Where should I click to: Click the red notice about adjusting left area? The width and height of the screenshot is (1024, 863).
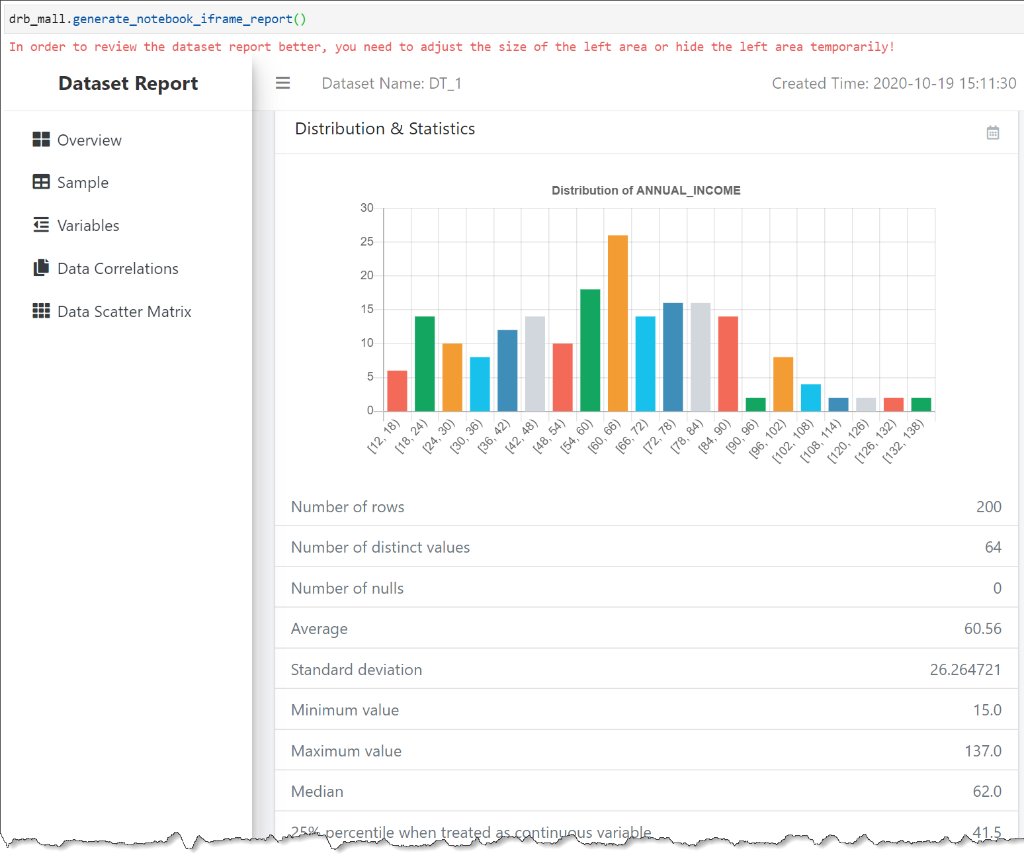[451, 47]
